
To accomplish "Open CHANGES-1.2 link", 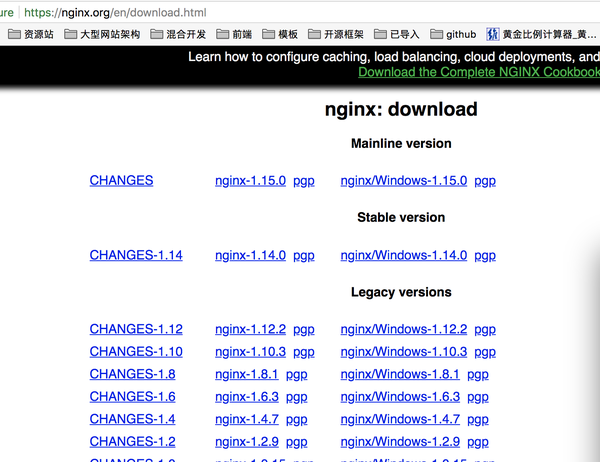I will coord(132,442).
